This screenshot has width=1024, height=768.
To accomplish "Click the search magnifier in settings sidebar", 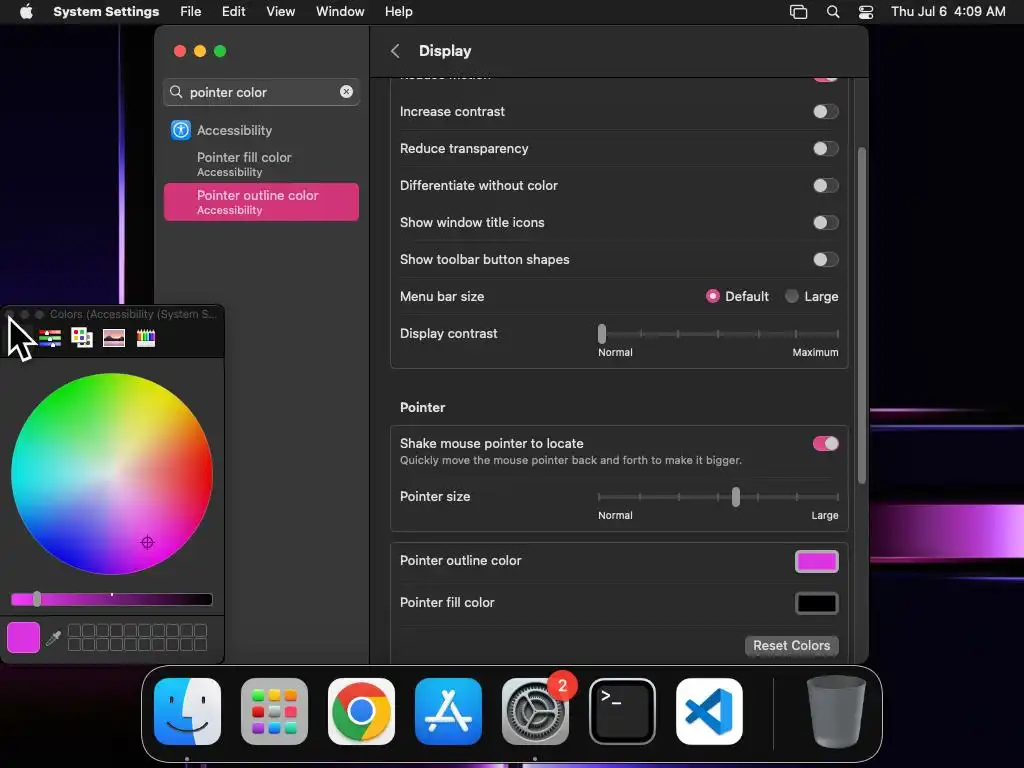I will [x=176, y=92].
